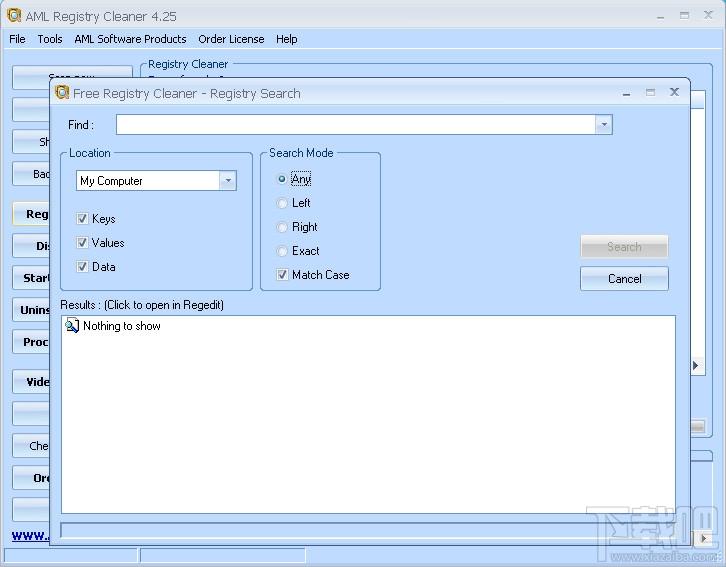Choose the Exact search mode
This screenshot has height=567, width=726.
[282, 251]
